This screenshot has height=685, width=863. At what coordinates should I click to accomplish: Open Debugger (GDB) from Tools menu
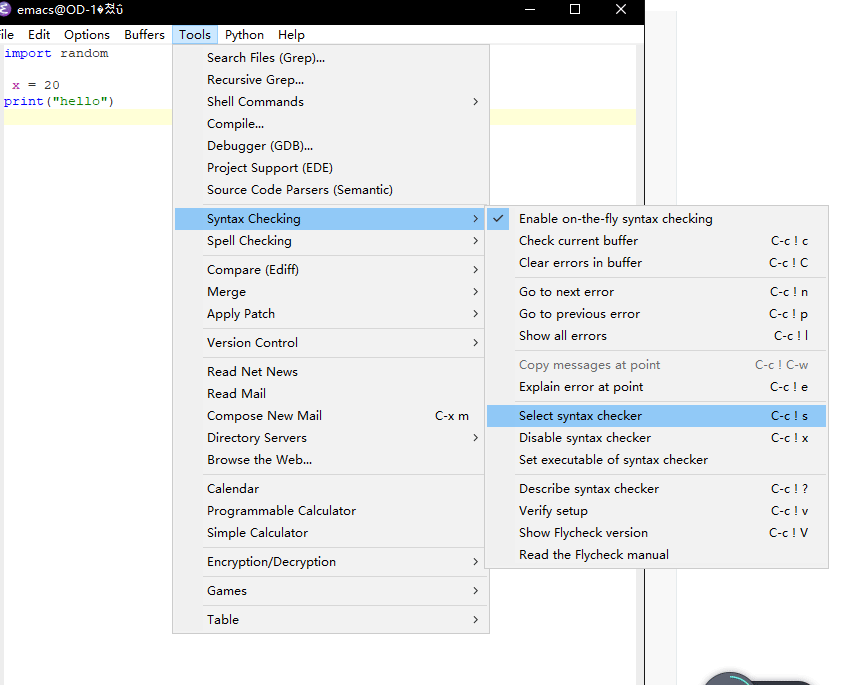(x=259, y=146)
